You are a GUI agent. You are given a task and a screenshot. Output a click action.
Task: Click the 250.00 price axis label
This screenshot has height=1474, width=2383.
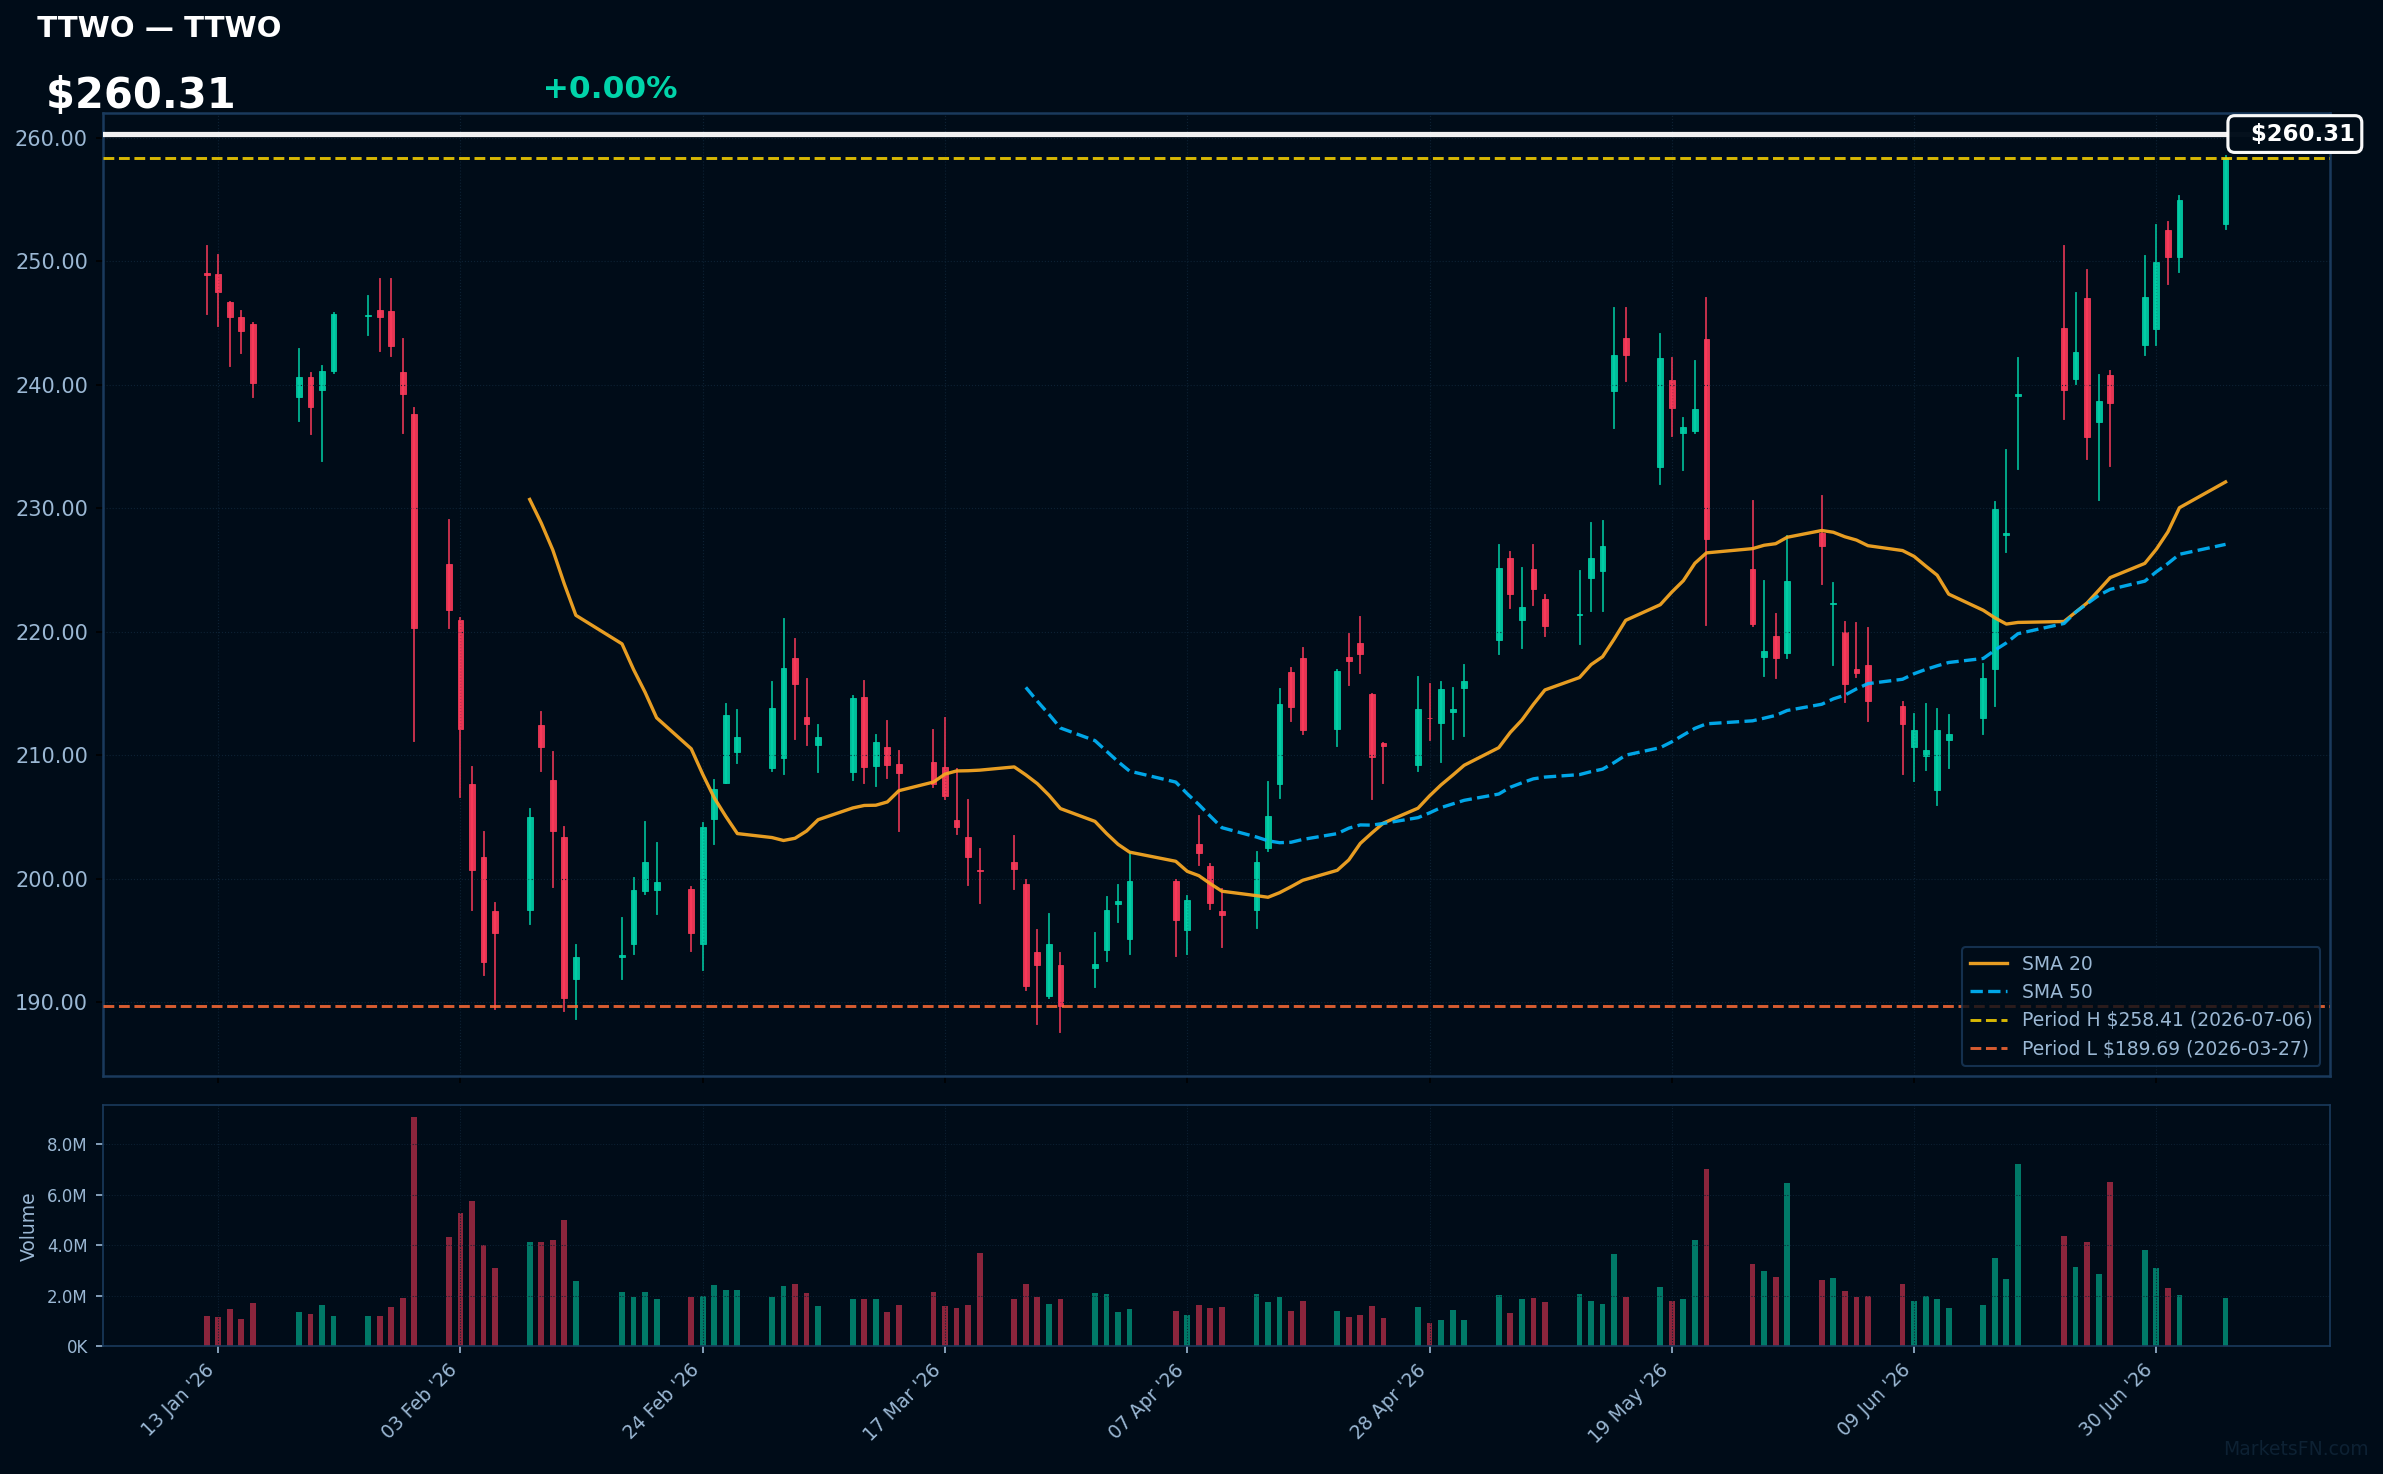point(51,262)
